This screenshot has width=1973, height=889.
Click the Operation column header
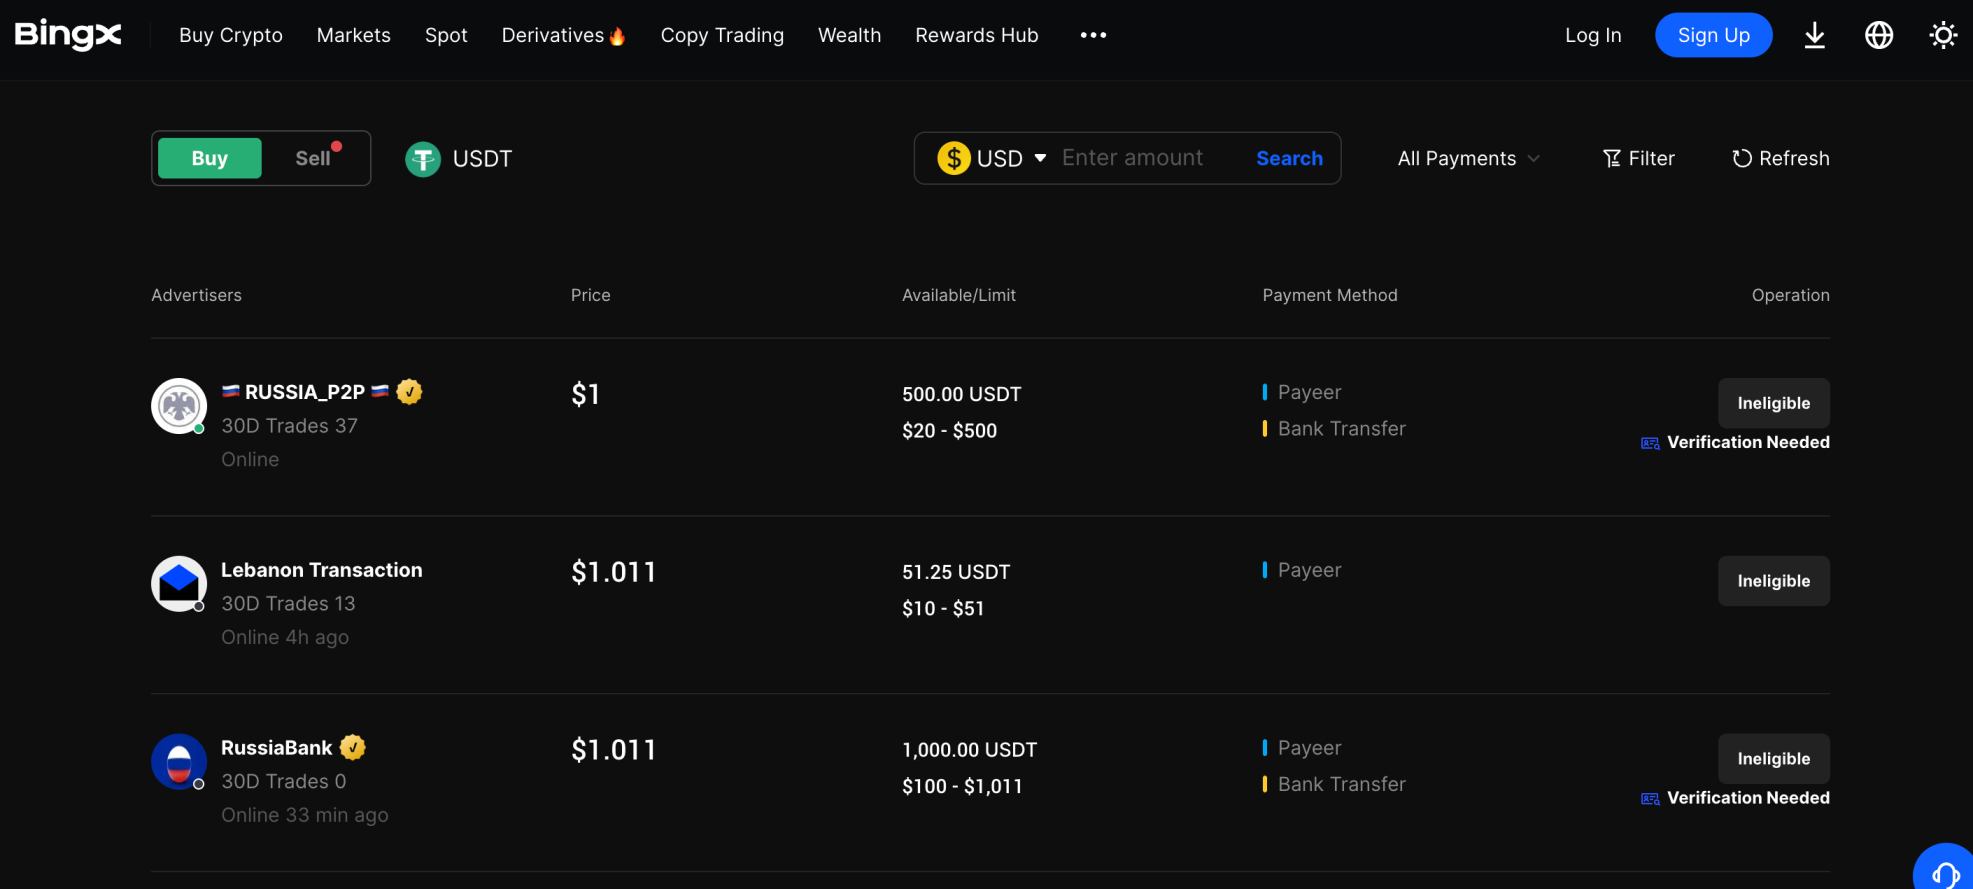coord(1791,295)
